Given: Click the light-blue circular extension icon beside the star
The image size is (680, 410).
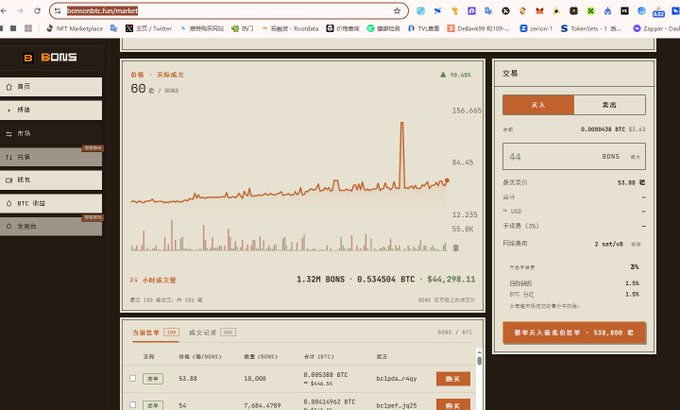Looking at the screenshot, I should pos(421,11).
